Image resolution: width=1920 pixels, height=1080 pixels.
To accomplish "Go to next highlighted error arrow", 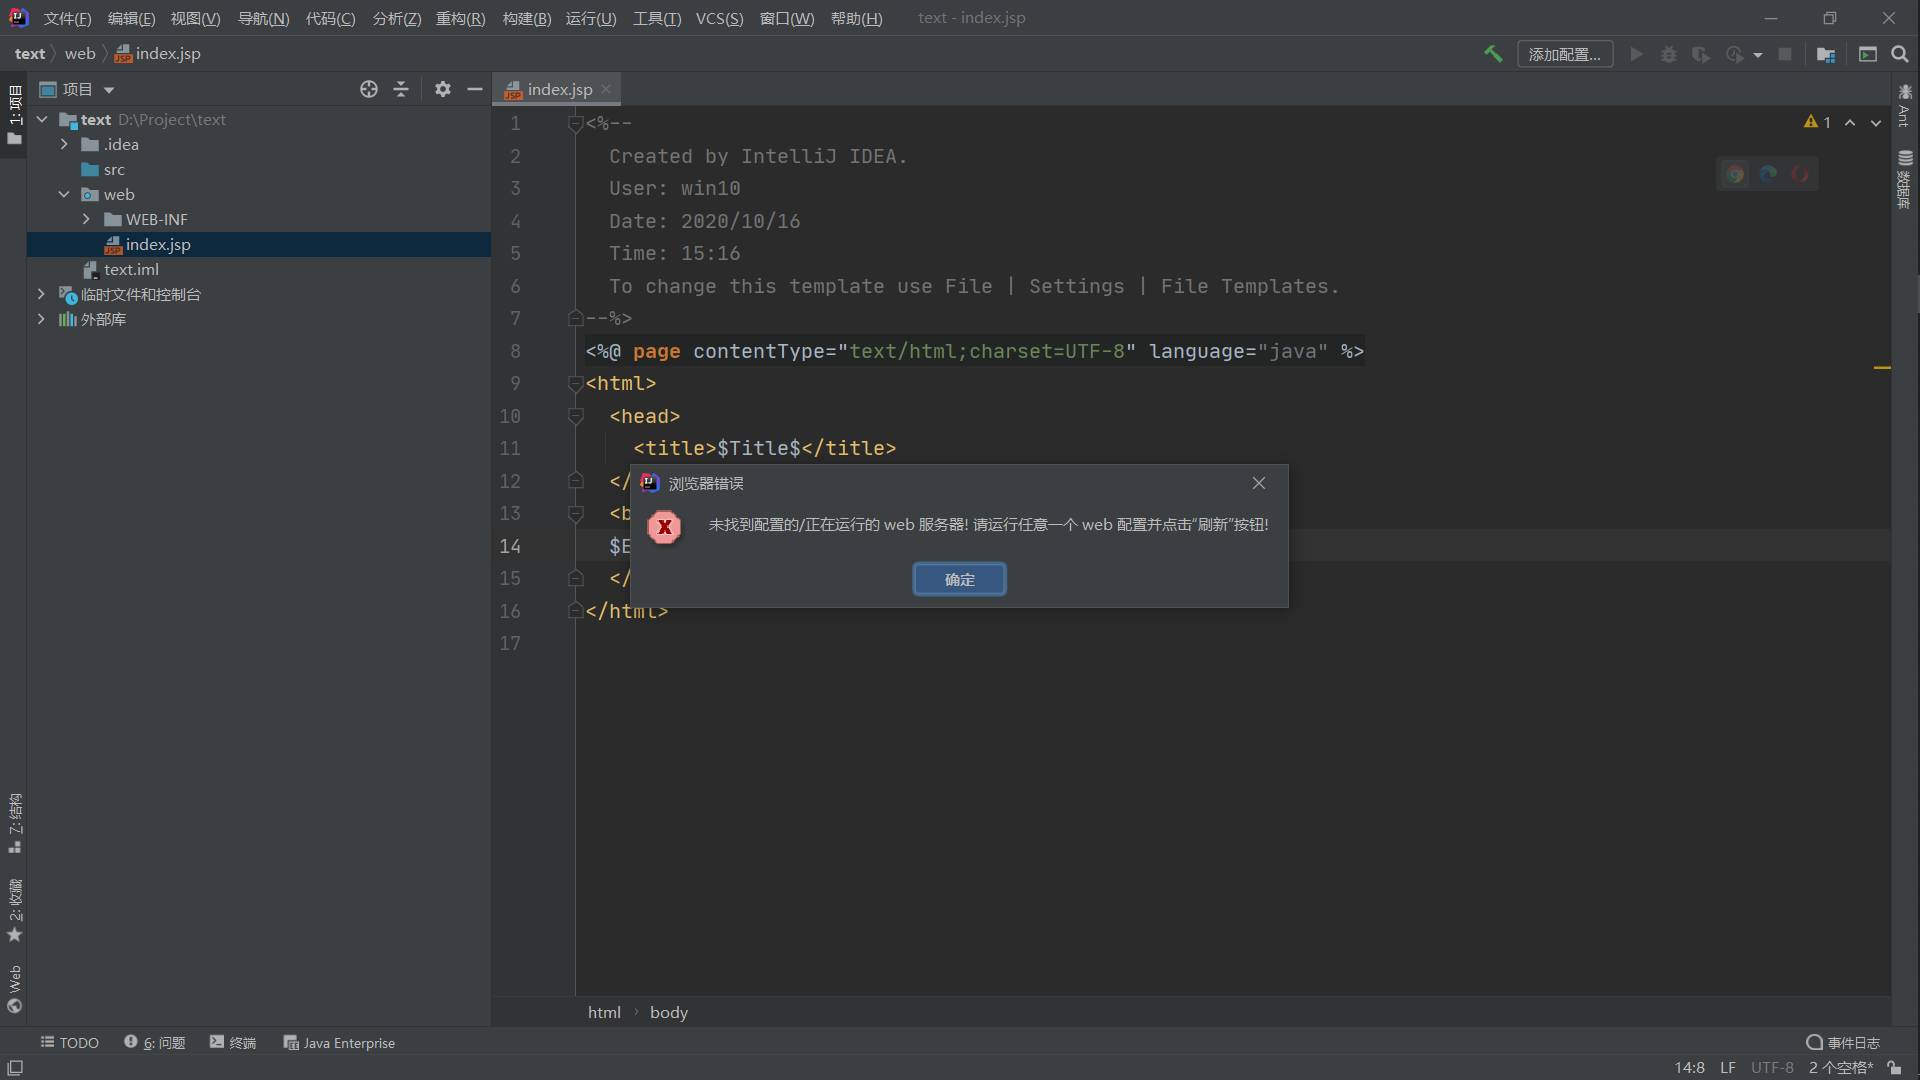I will click(x=1876, y=122).
